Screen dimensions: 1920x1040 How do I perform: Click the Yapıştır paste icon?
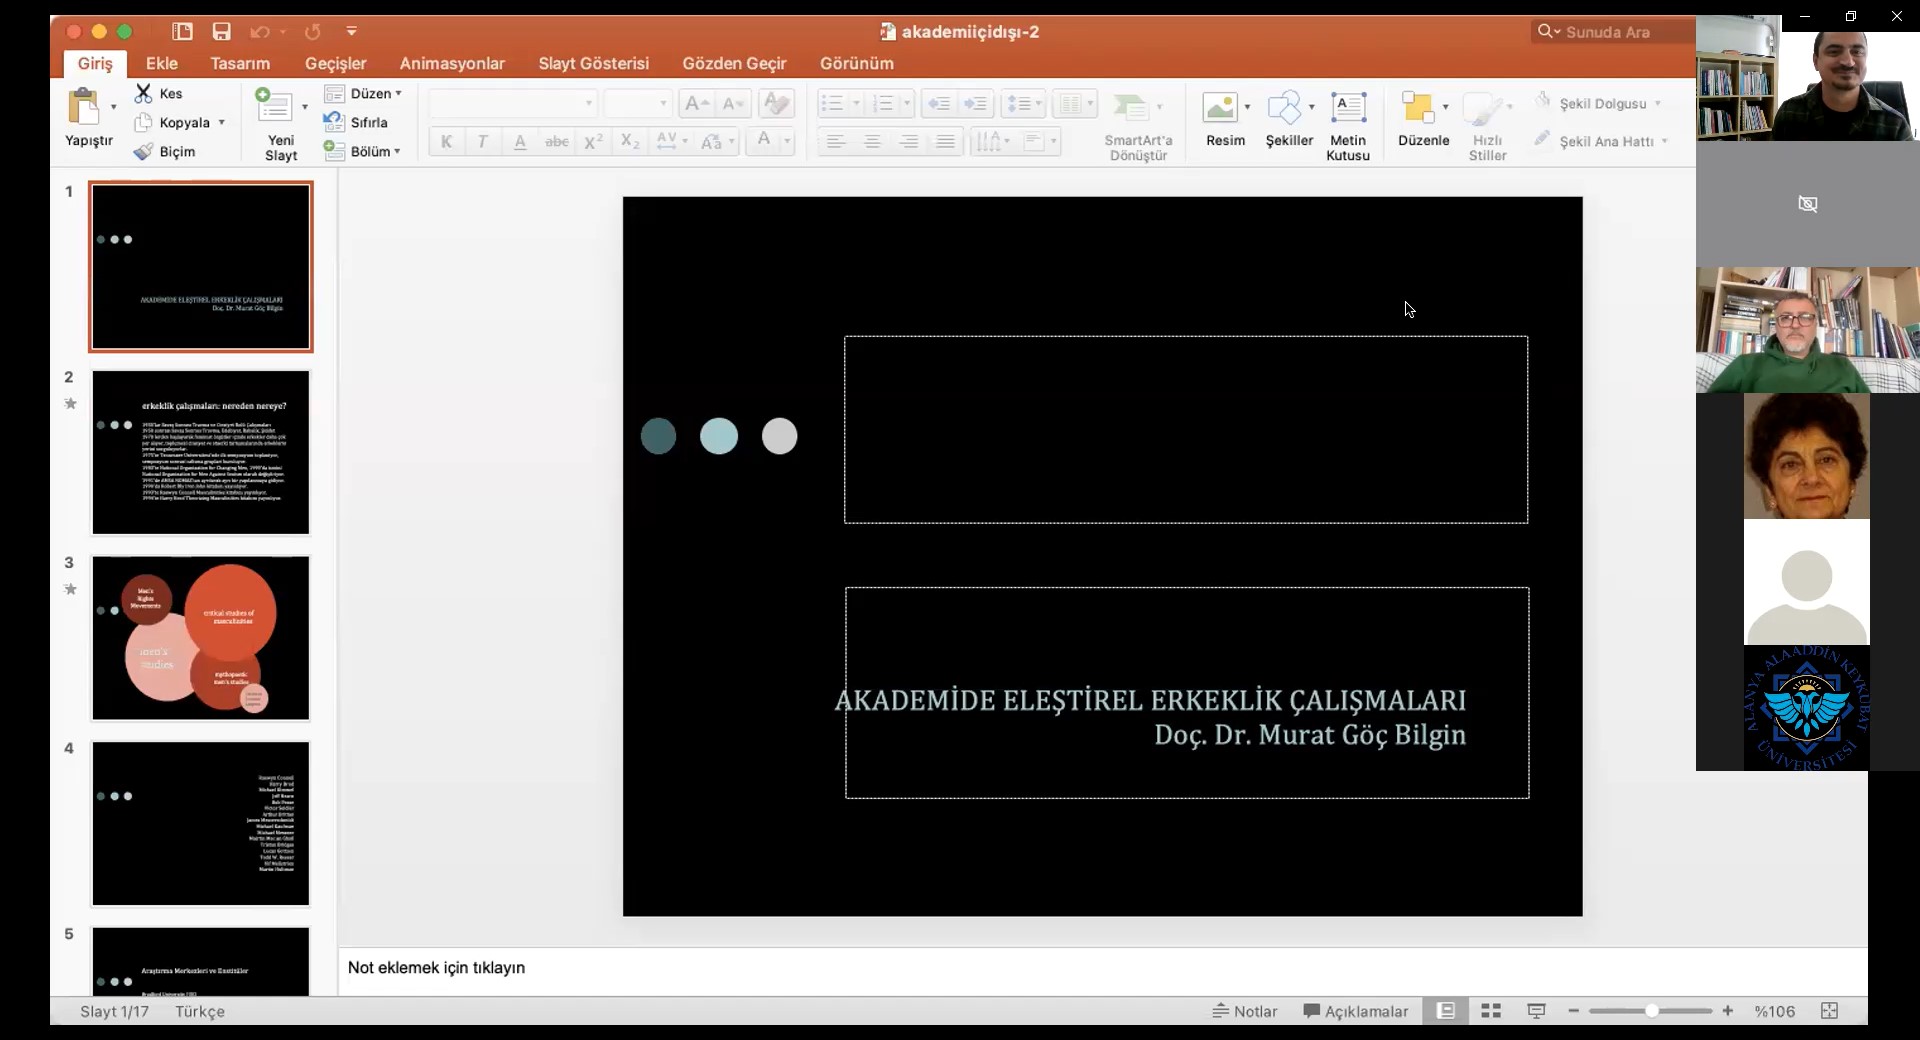coord(84,108)
